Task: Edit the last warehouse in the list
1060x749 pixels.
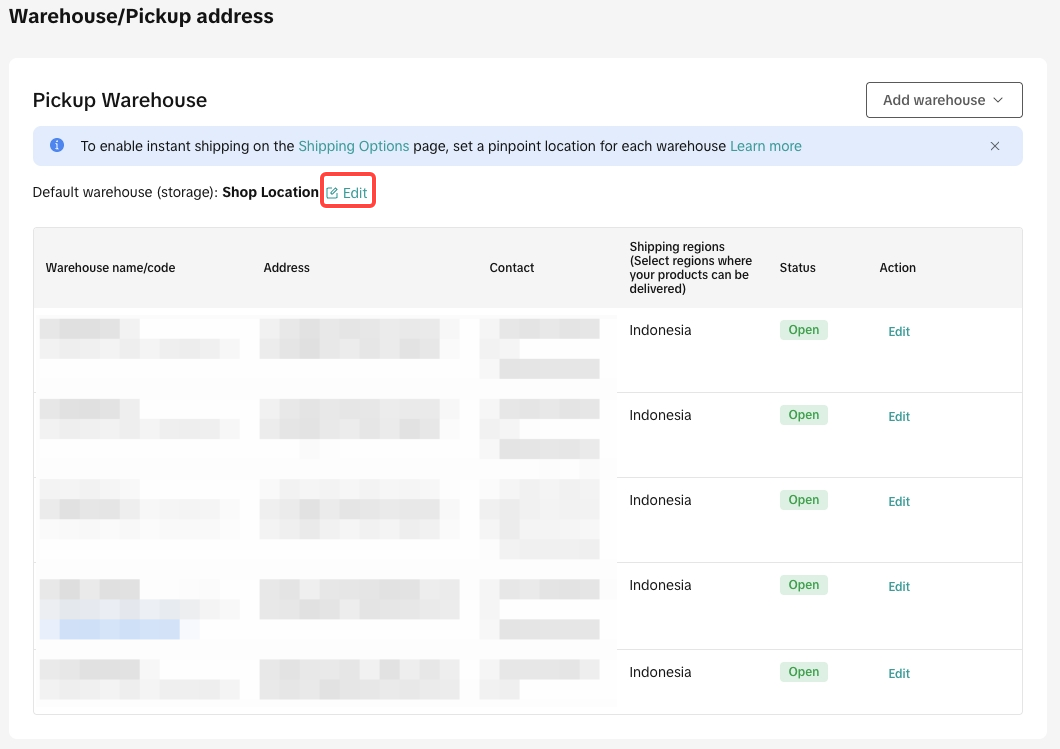Action: (899, 674)
